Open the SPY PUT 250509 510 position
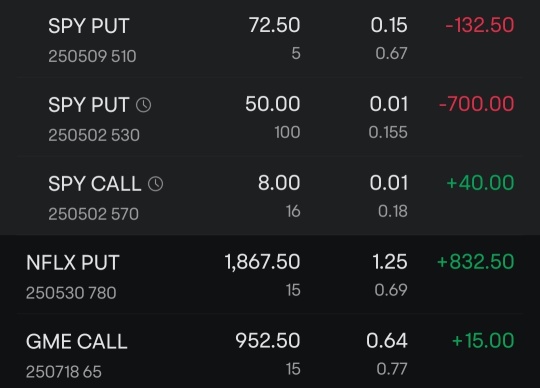 coord(270,39)
